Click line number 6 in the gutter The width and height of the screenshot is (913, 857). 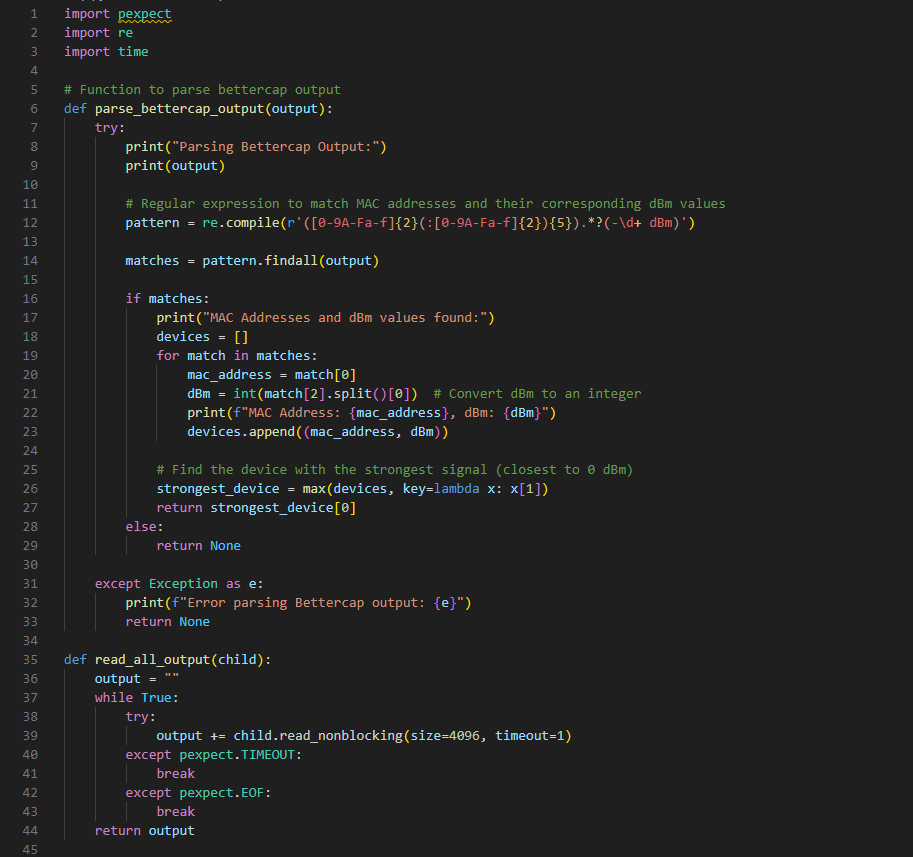[x=34, y=109]
